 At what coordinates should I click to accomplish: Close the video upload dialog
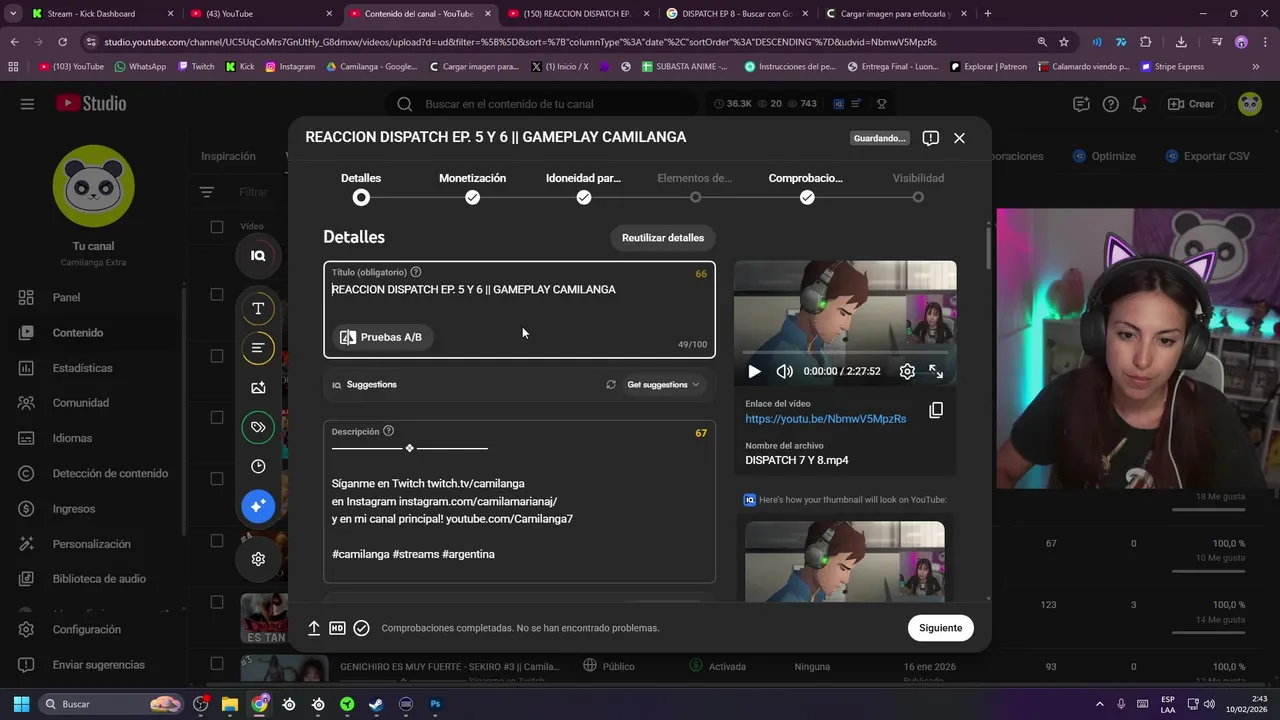(x=959, y=138)
